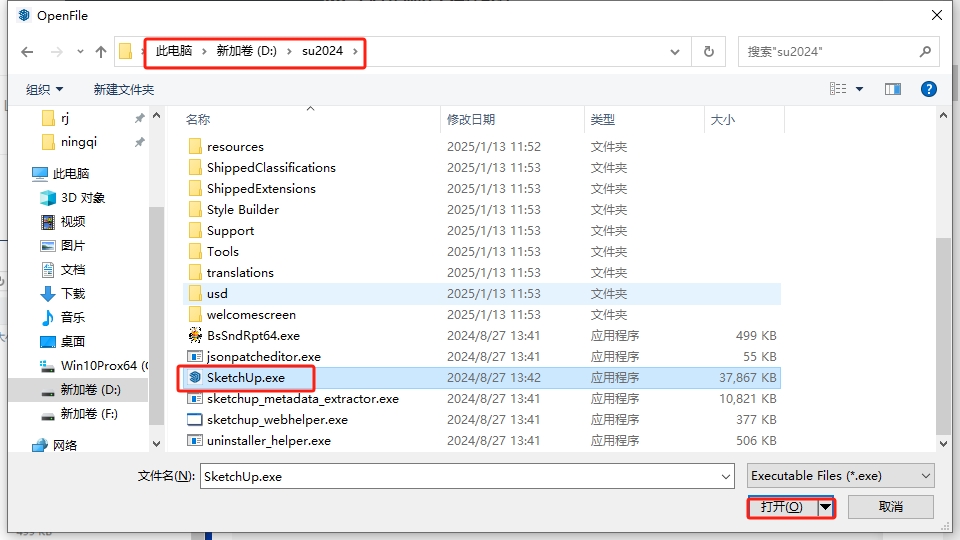Select 网络 in navigation pane
The height and width of the screenshot is (540, 960).
(64, 445)
